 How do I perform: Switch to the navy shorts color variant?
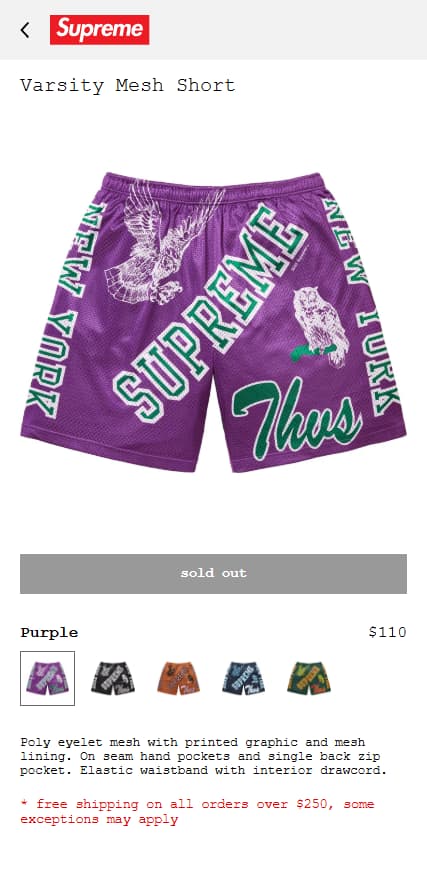click(x=243, y=678)
